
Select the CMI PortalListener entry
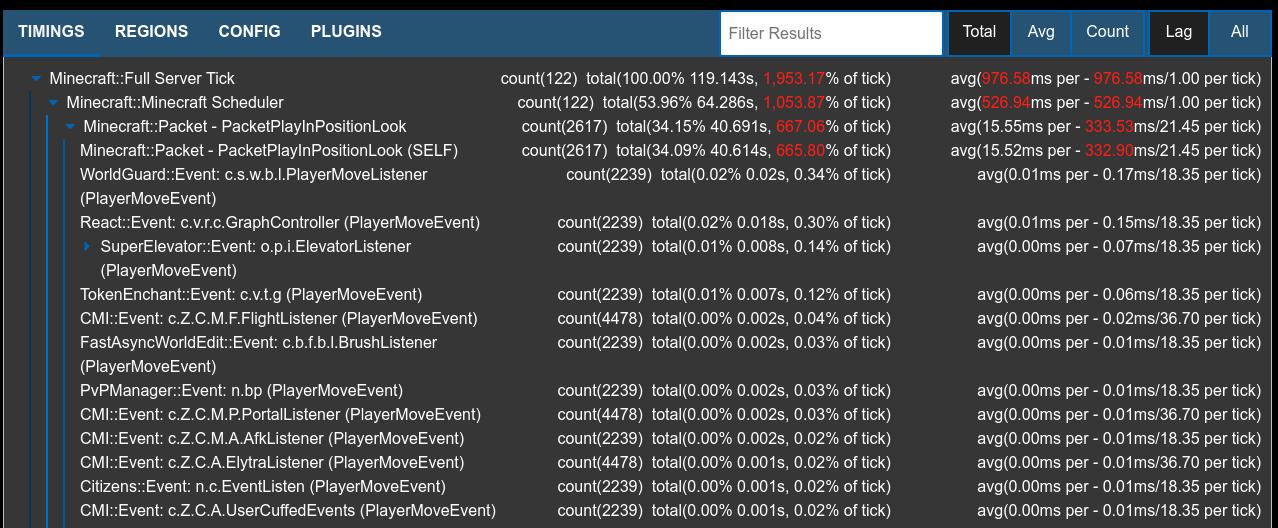coord(280,414)
